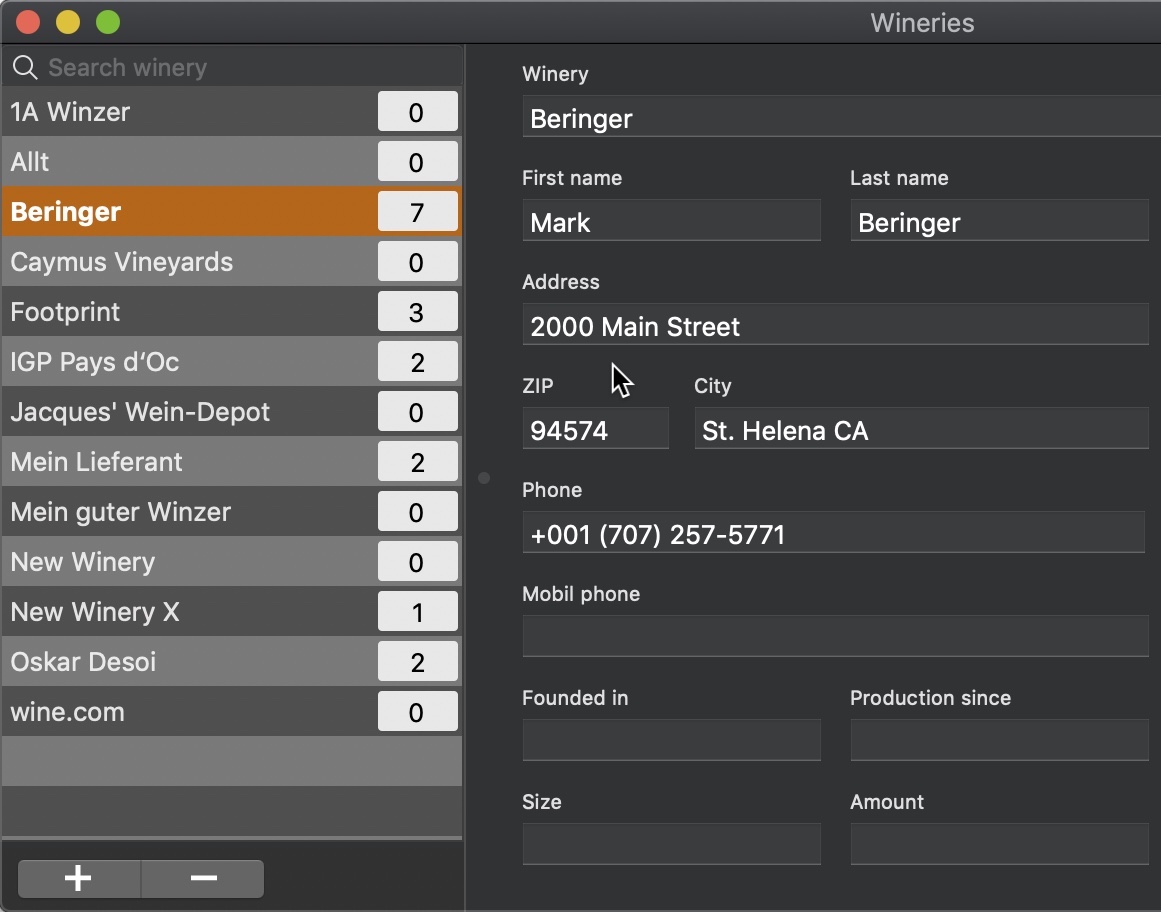Select the Allt winery row
This screenshot has height=912, width=1161.
[x=232, y=161]
